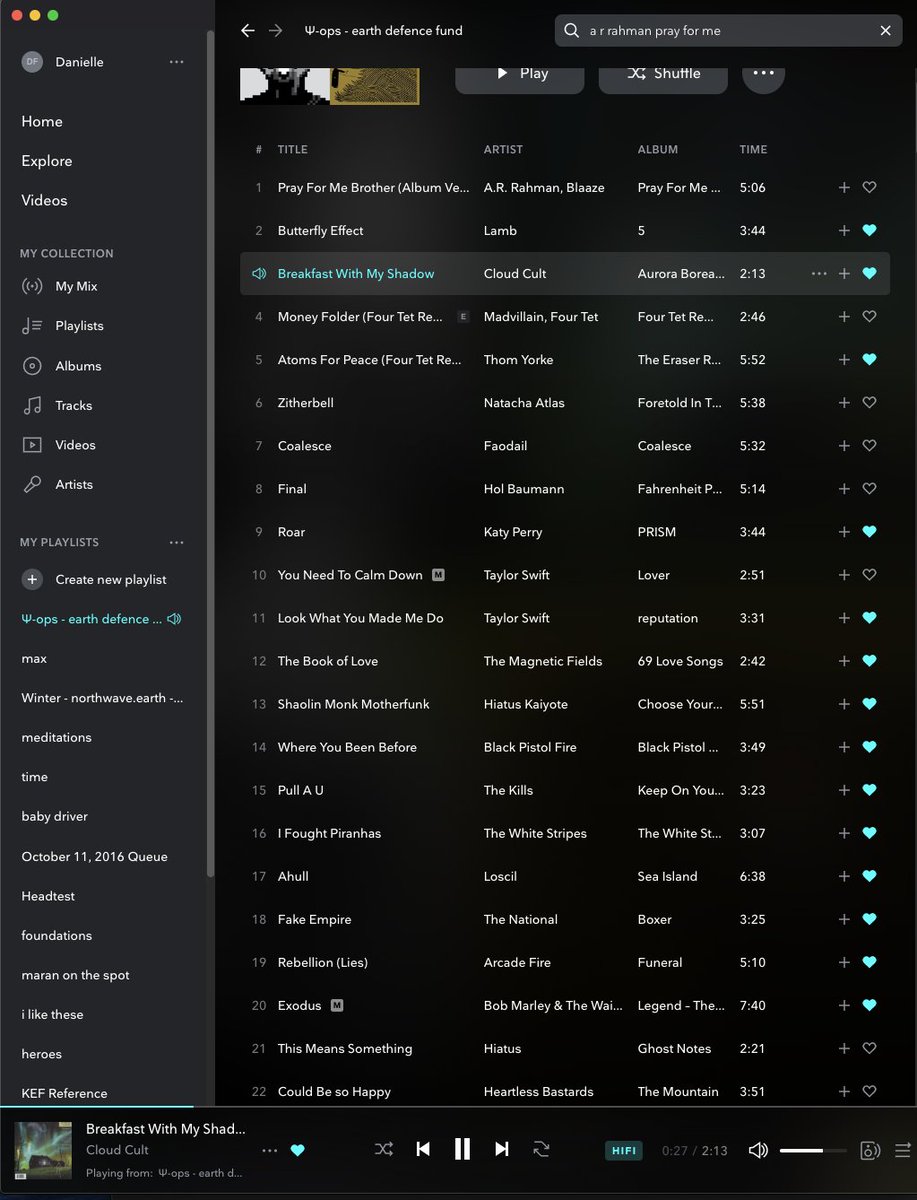Screen dimensions: 917x1200
Task: Open Danielle profile avatar
Action: [x=32, y=62]
